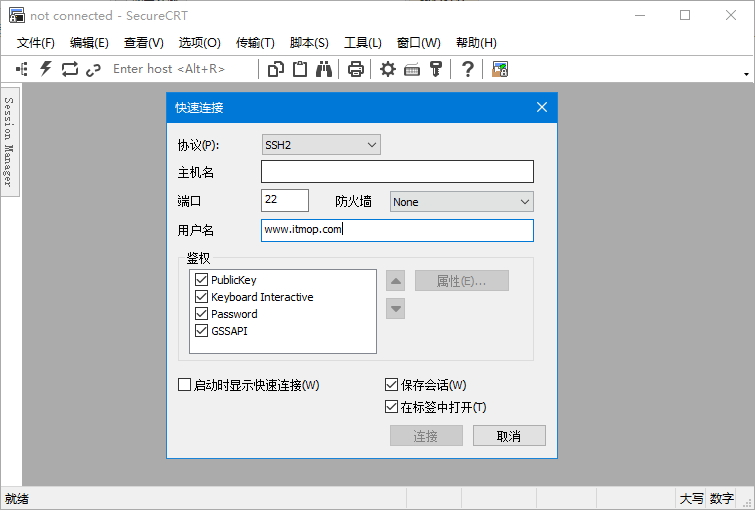Click the Copy toolbar icon
This screenshot has width=755, height=510.
click(275, 69)
